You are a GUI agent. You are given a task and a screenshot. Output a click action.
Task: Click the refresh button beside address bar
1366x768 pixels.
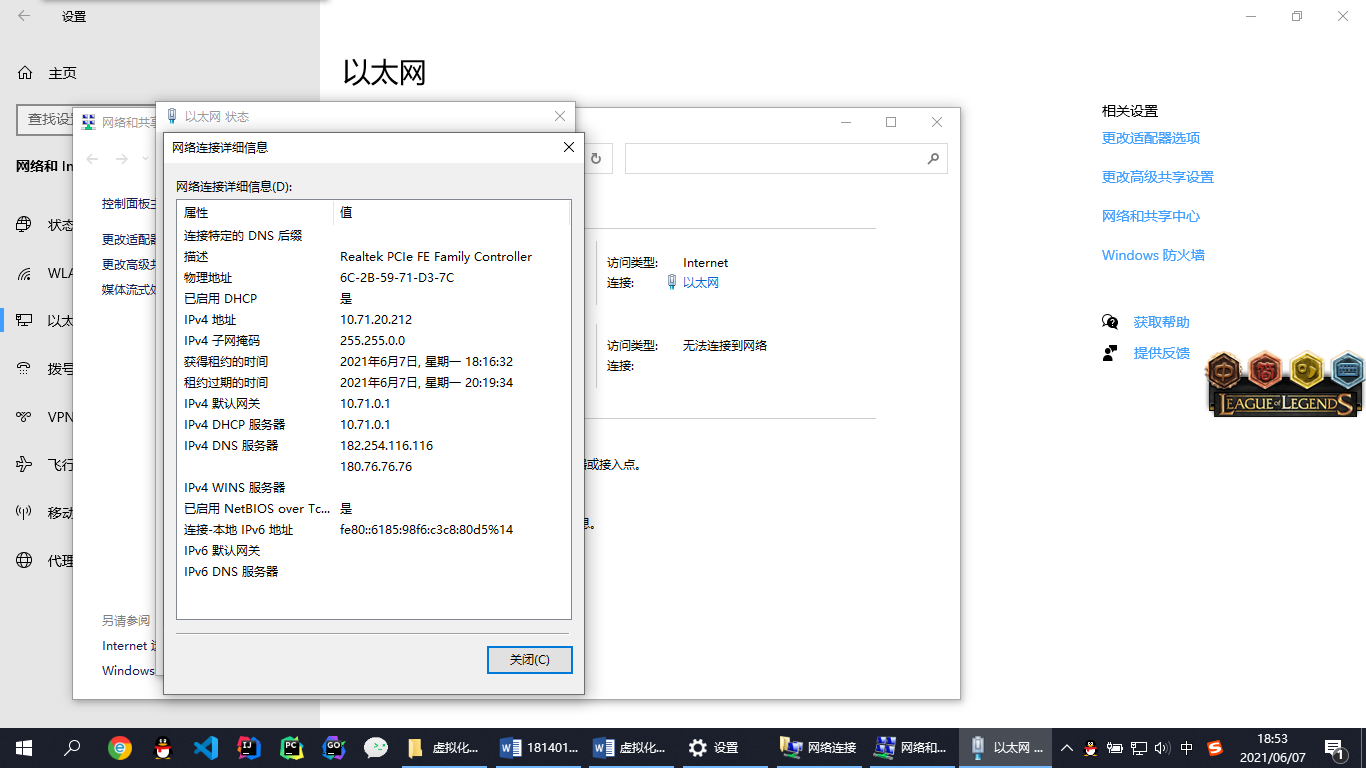(596, 159)
